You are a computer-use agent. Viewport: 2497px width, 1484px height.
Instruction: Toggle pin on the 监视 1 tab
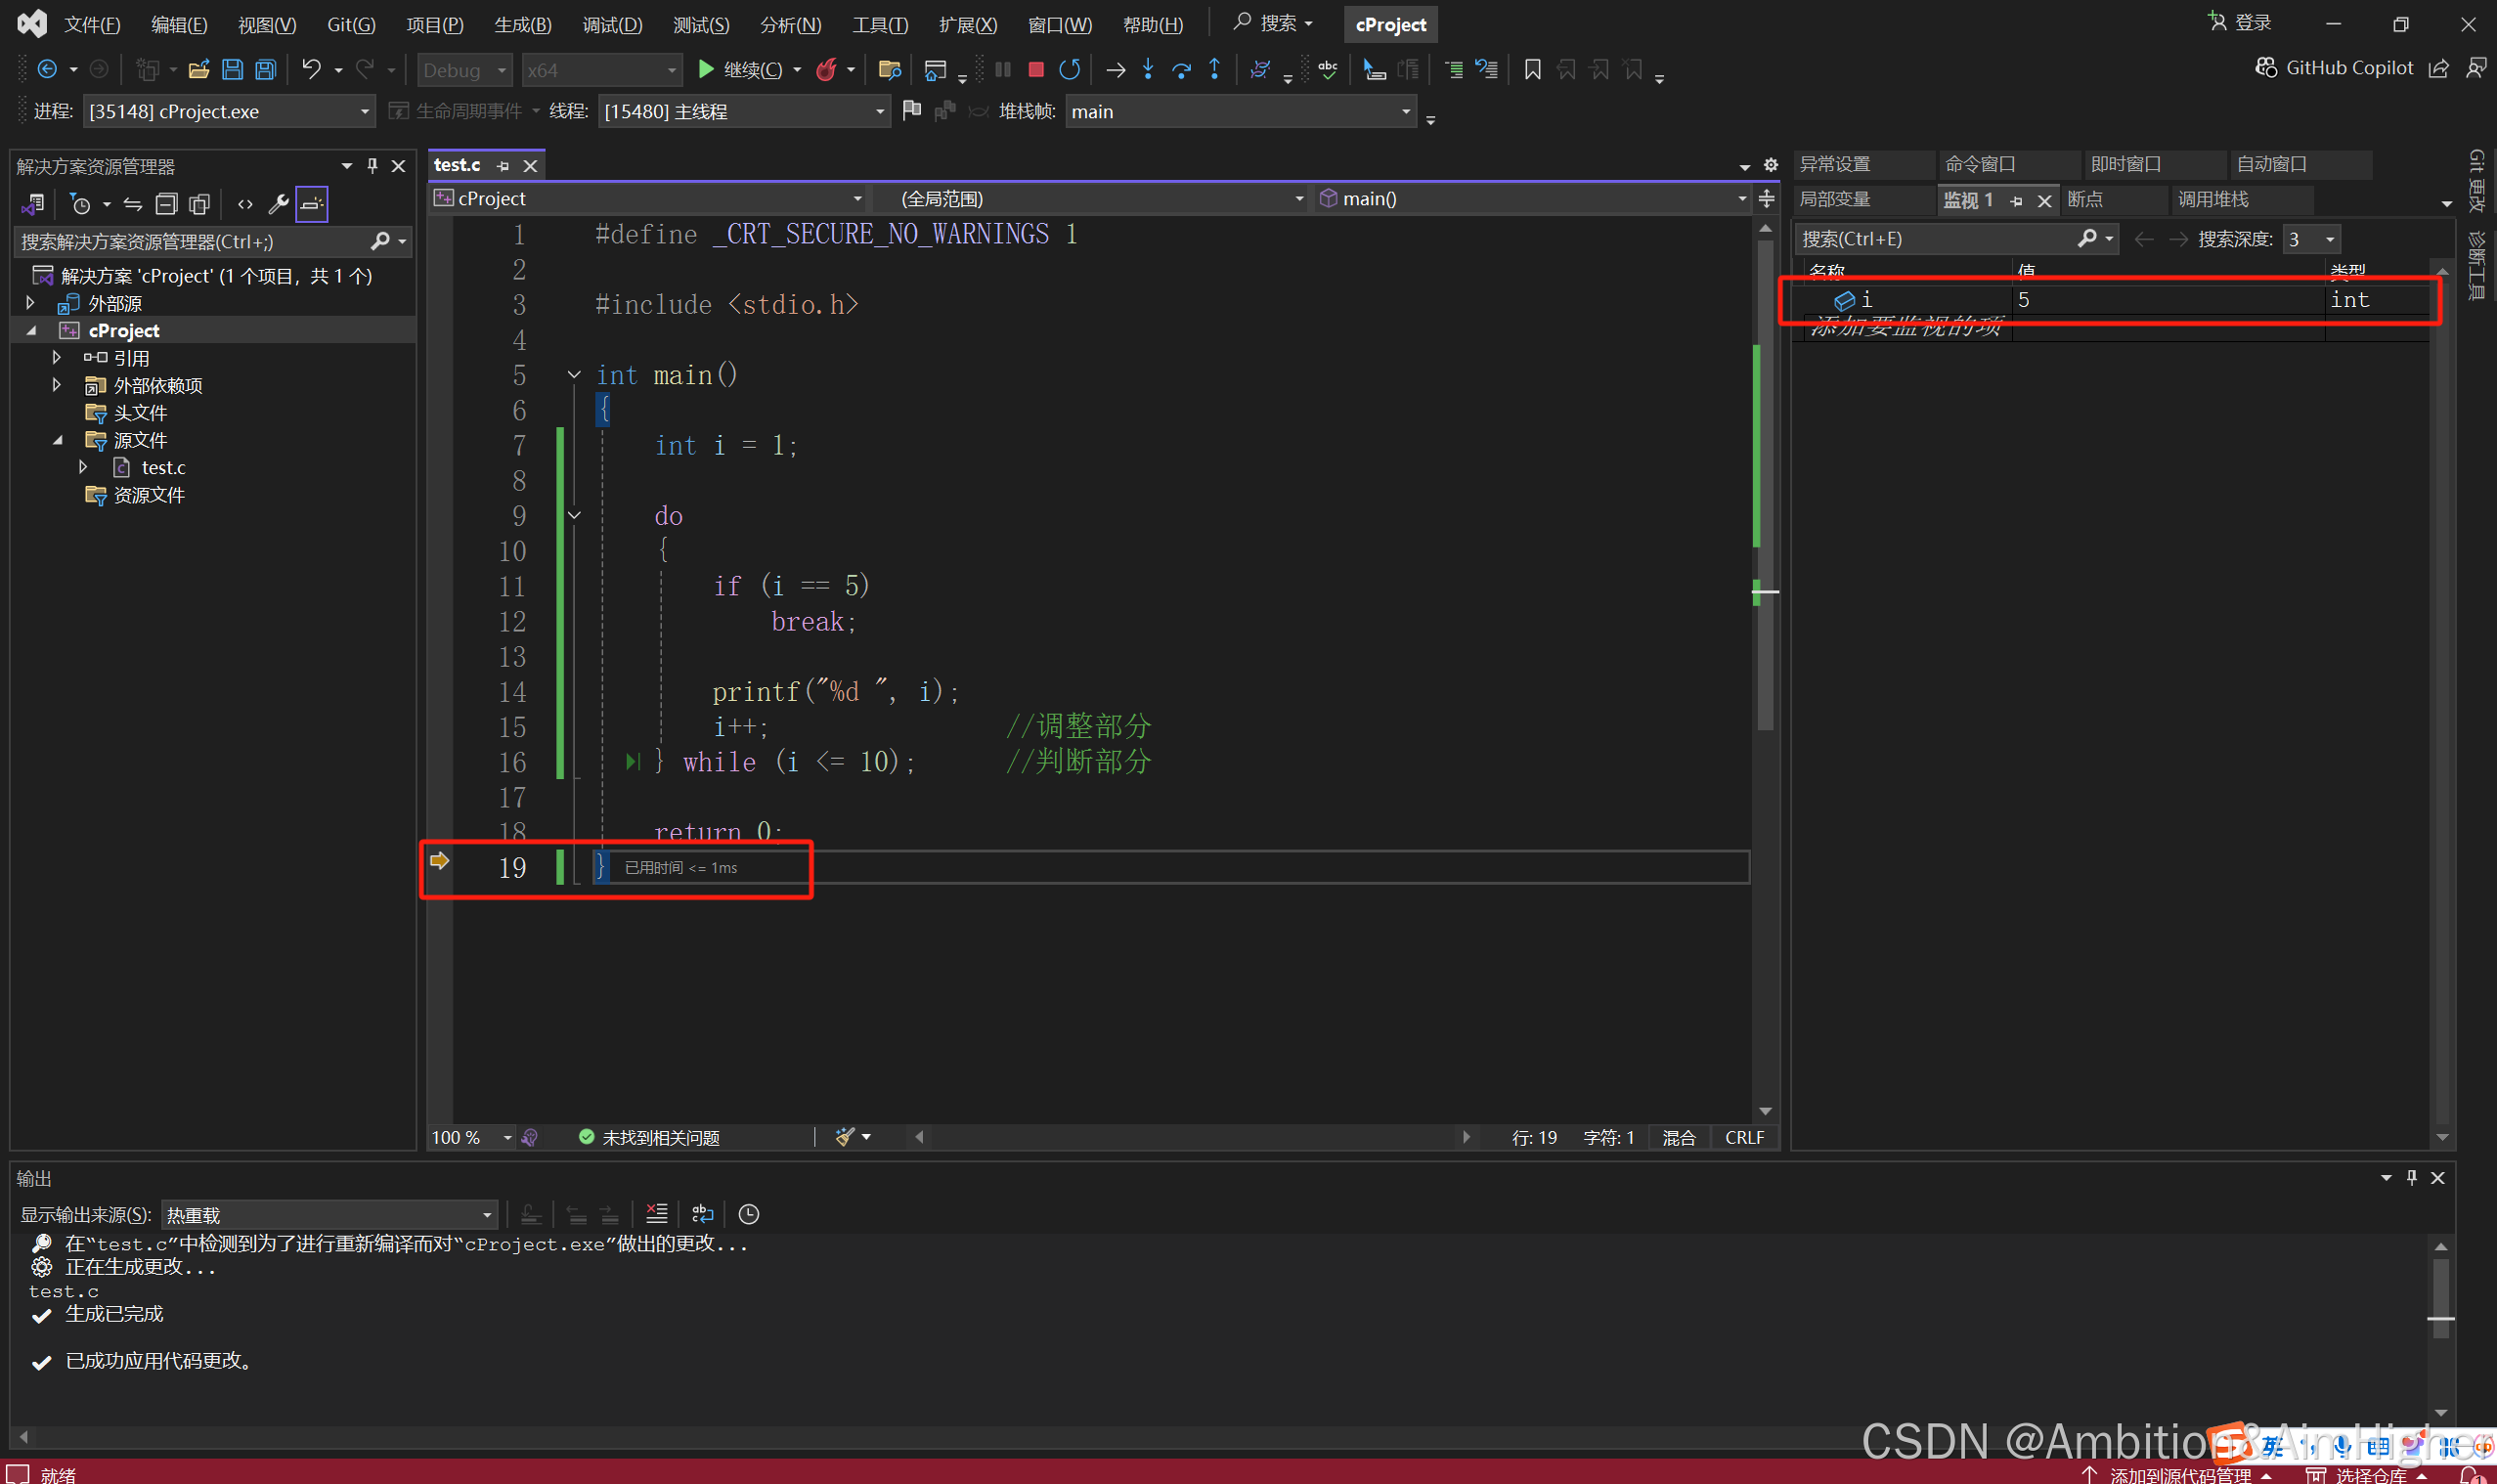[2016, 201]
